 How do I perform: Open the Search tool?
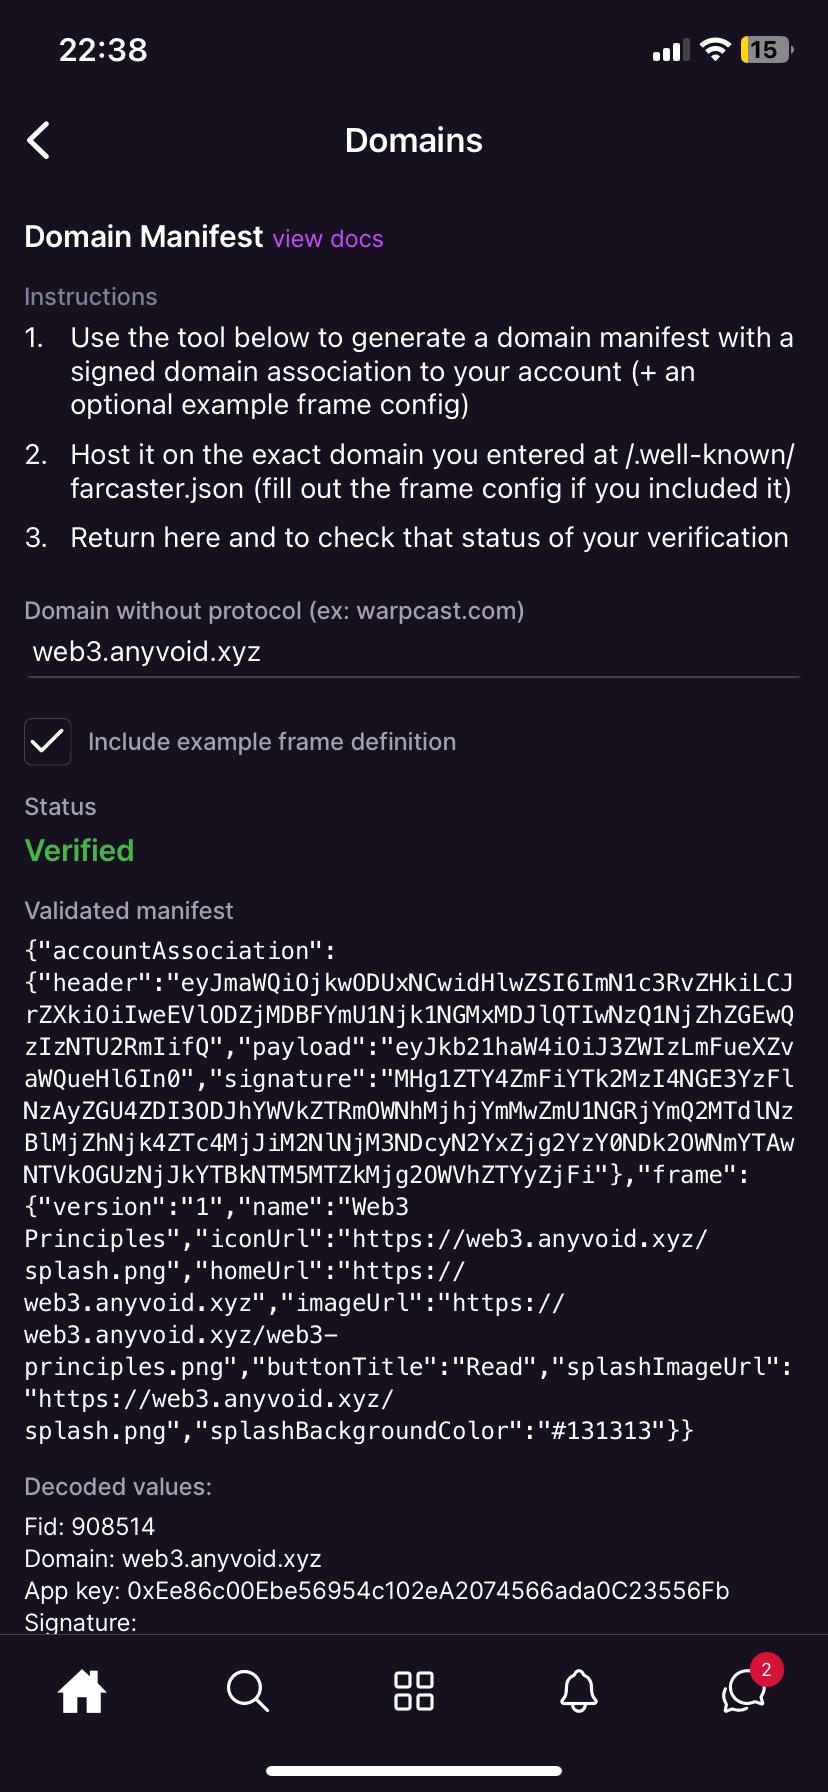[x=247, y=1691]
